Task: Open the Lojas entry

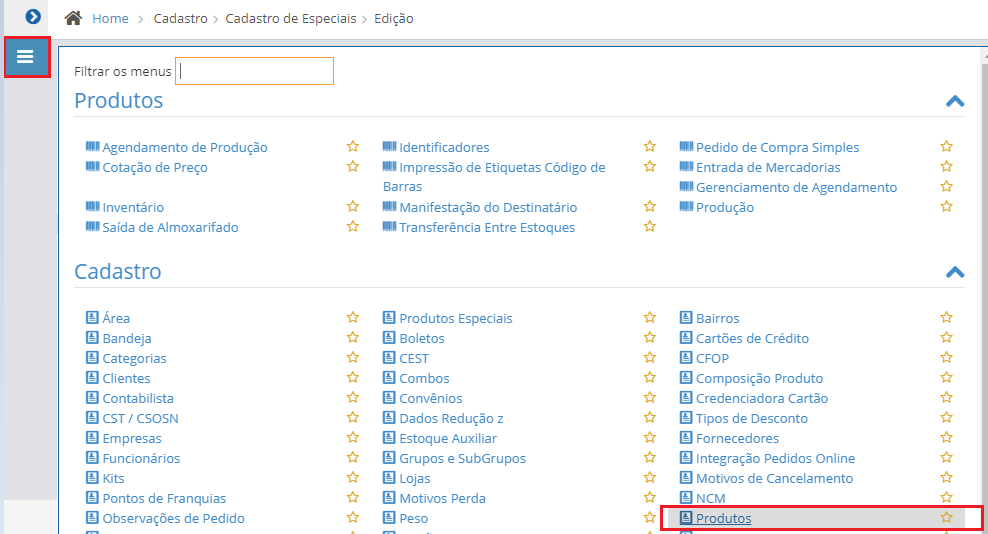Action: pos(415,479)
